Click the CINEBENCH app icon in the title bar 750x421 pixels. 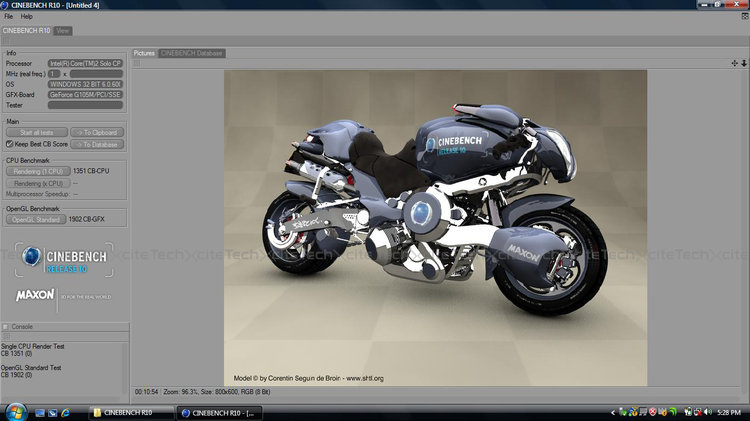[4, 5]
